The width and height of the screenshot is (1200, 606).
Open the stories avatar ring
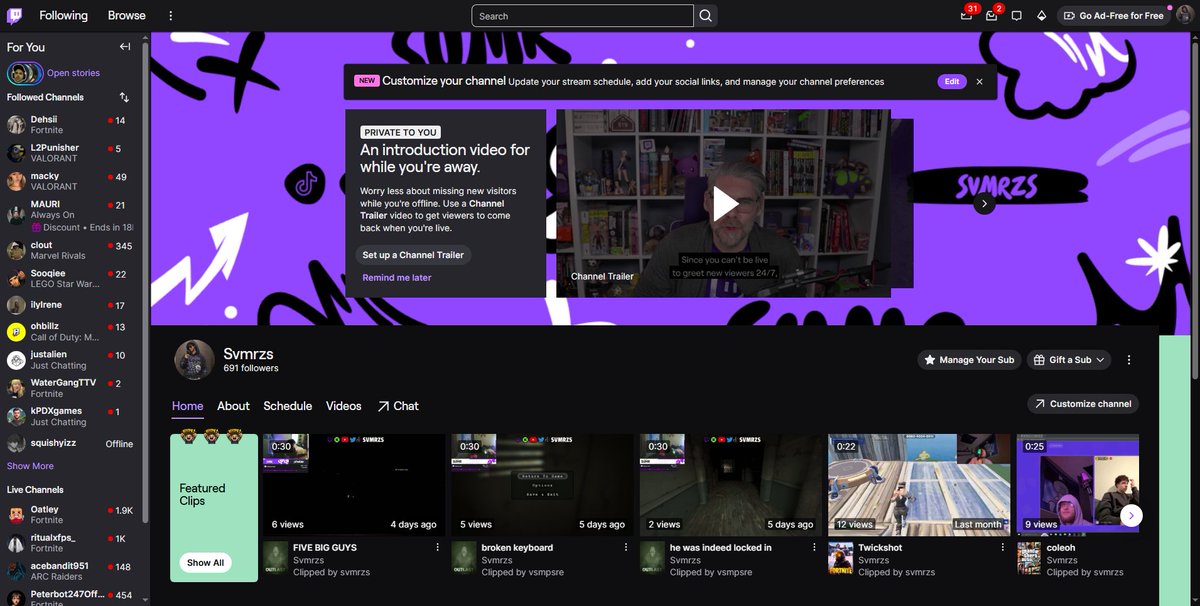(x=24, y=73)
